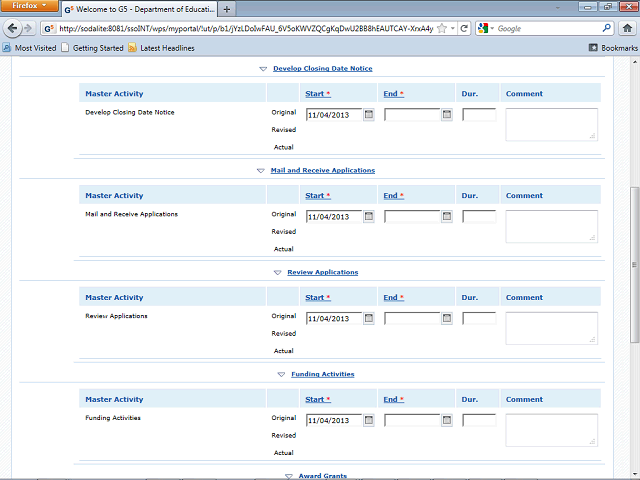Open Latest Headlines feed bookmark
Viewport: 640px width, 480px height.
coord(162,48)
